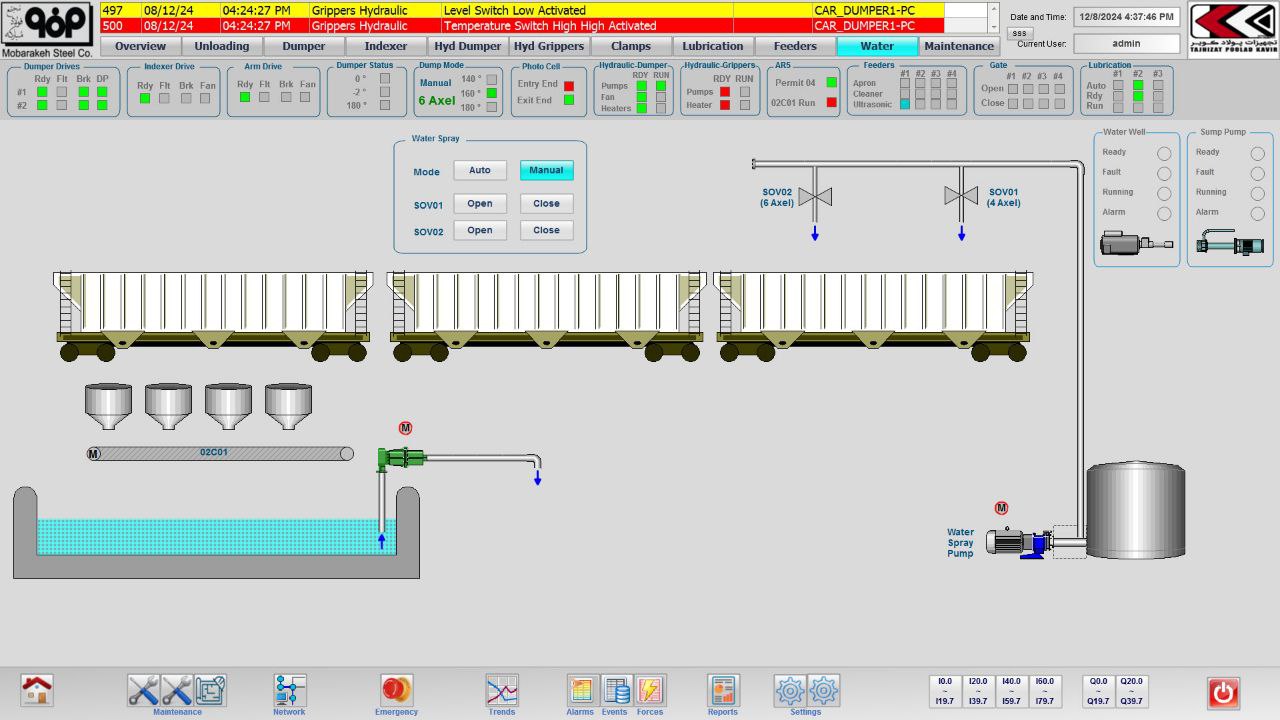Open the Alarms list icon
Screen dimensions: 1280x720
tap(581, 690)
